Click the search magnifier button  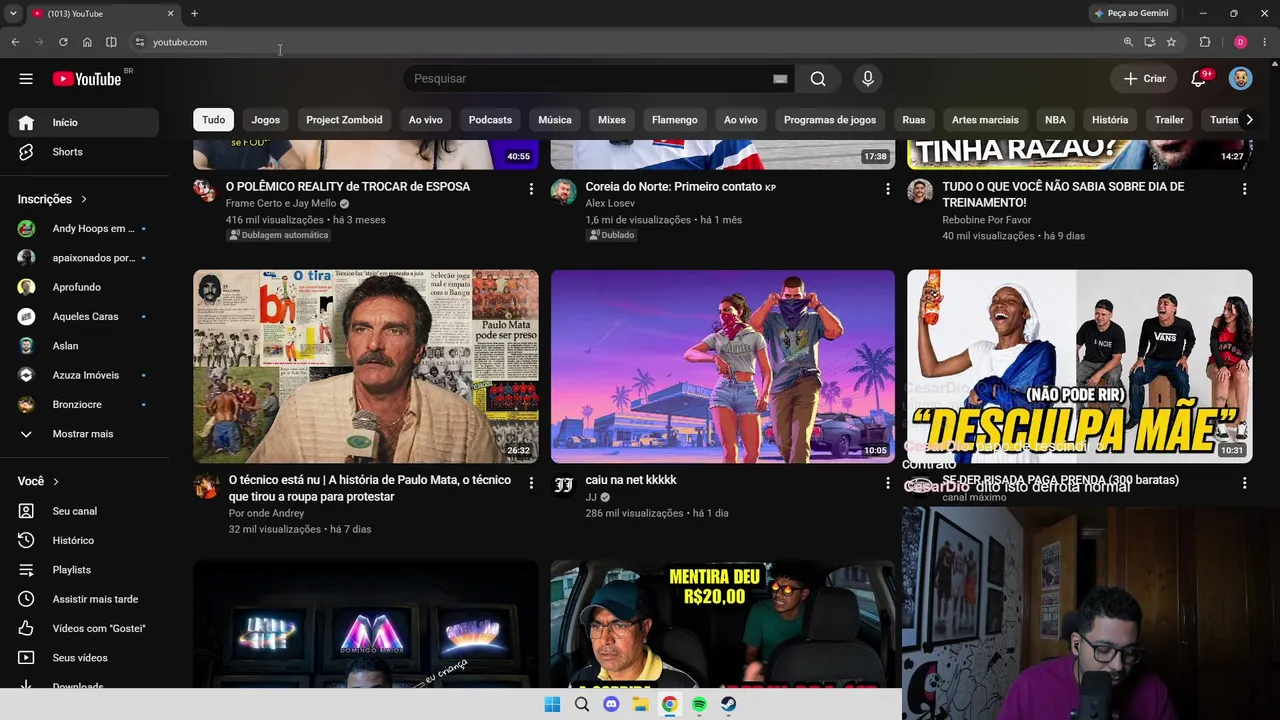(x=818, y=79)
